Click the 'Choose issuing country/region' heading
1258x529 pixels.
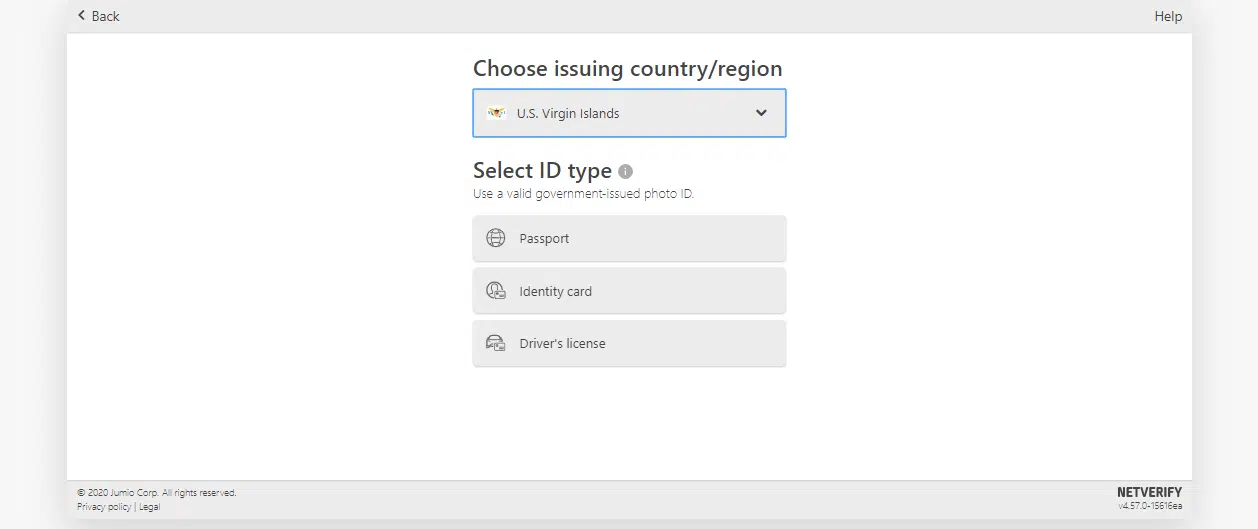627,68
